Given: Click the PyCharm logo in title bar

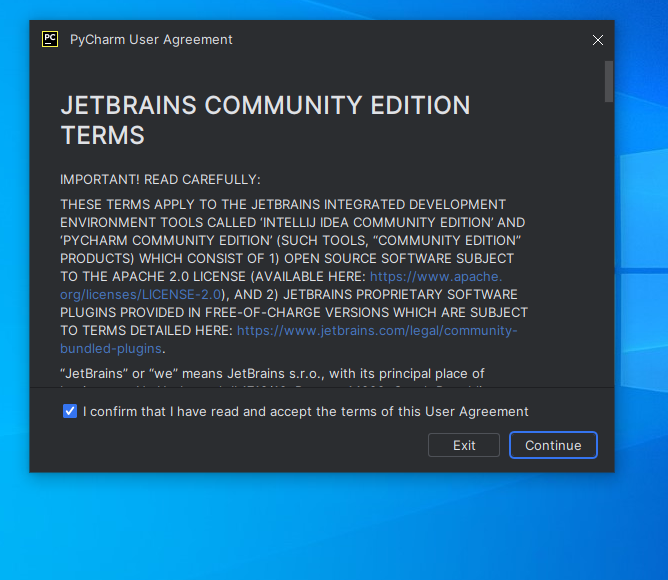Looking at the screenshot, I should coord(50,40).
